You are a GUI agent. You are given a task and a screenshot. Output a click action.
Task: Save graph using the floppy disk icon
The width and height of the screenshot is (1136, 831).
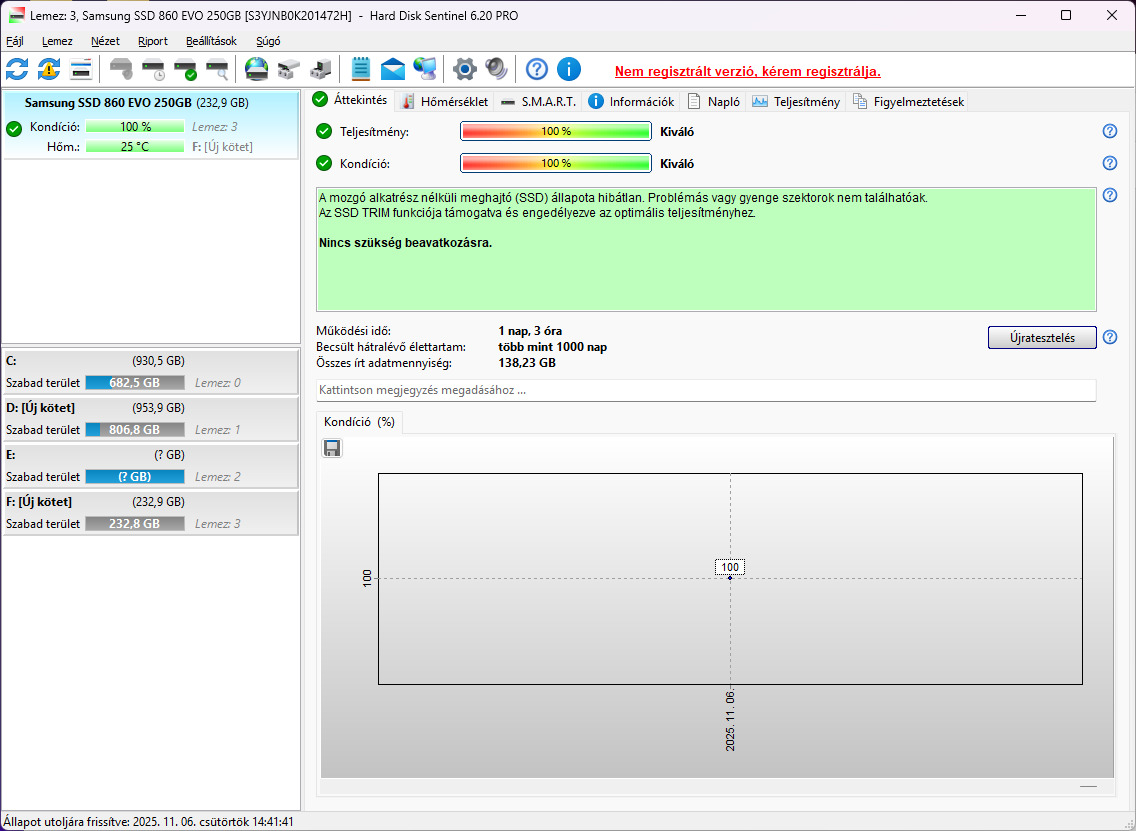(x=332, y=448)
